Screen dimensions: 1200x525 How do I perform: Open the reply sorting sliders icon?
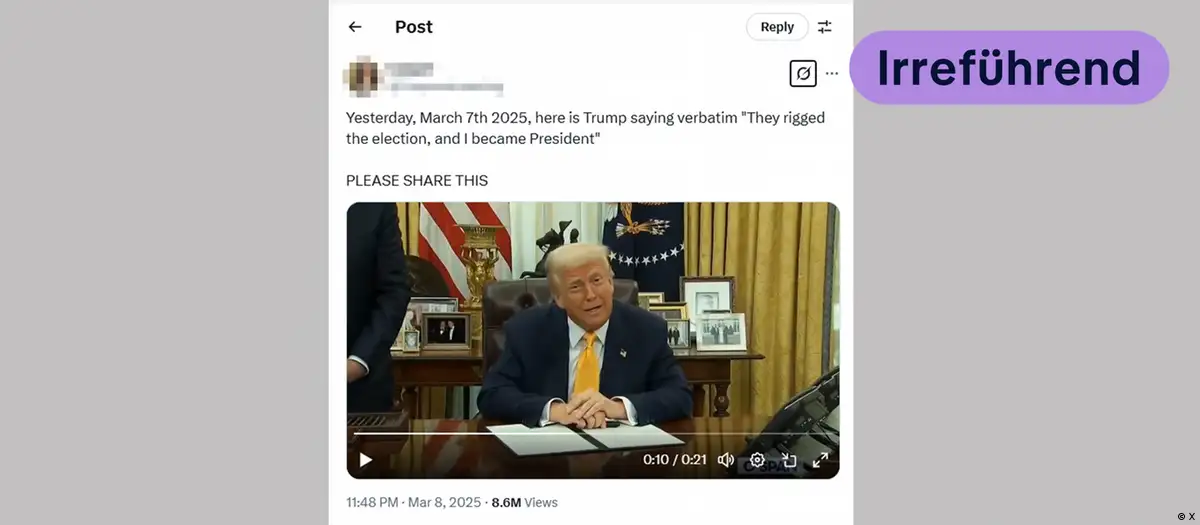pos(824,27)
